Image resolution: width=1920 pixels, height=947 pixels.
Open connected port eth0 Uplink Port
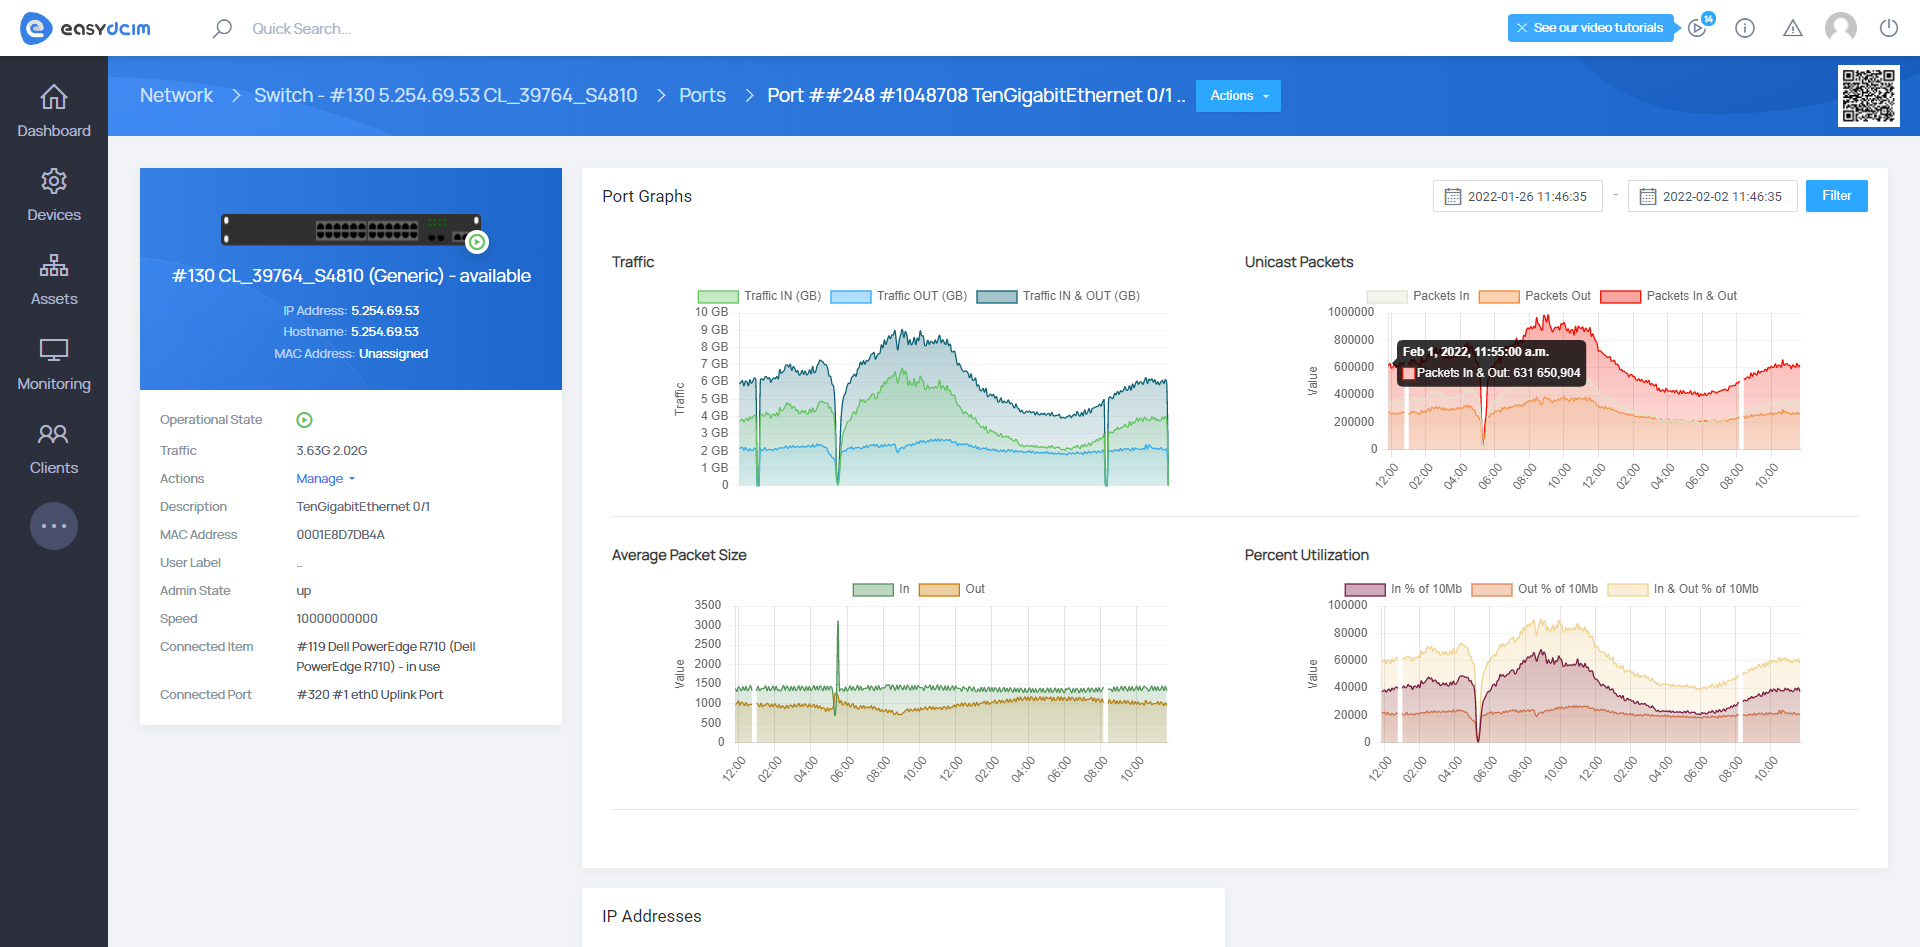coord(370,695)
